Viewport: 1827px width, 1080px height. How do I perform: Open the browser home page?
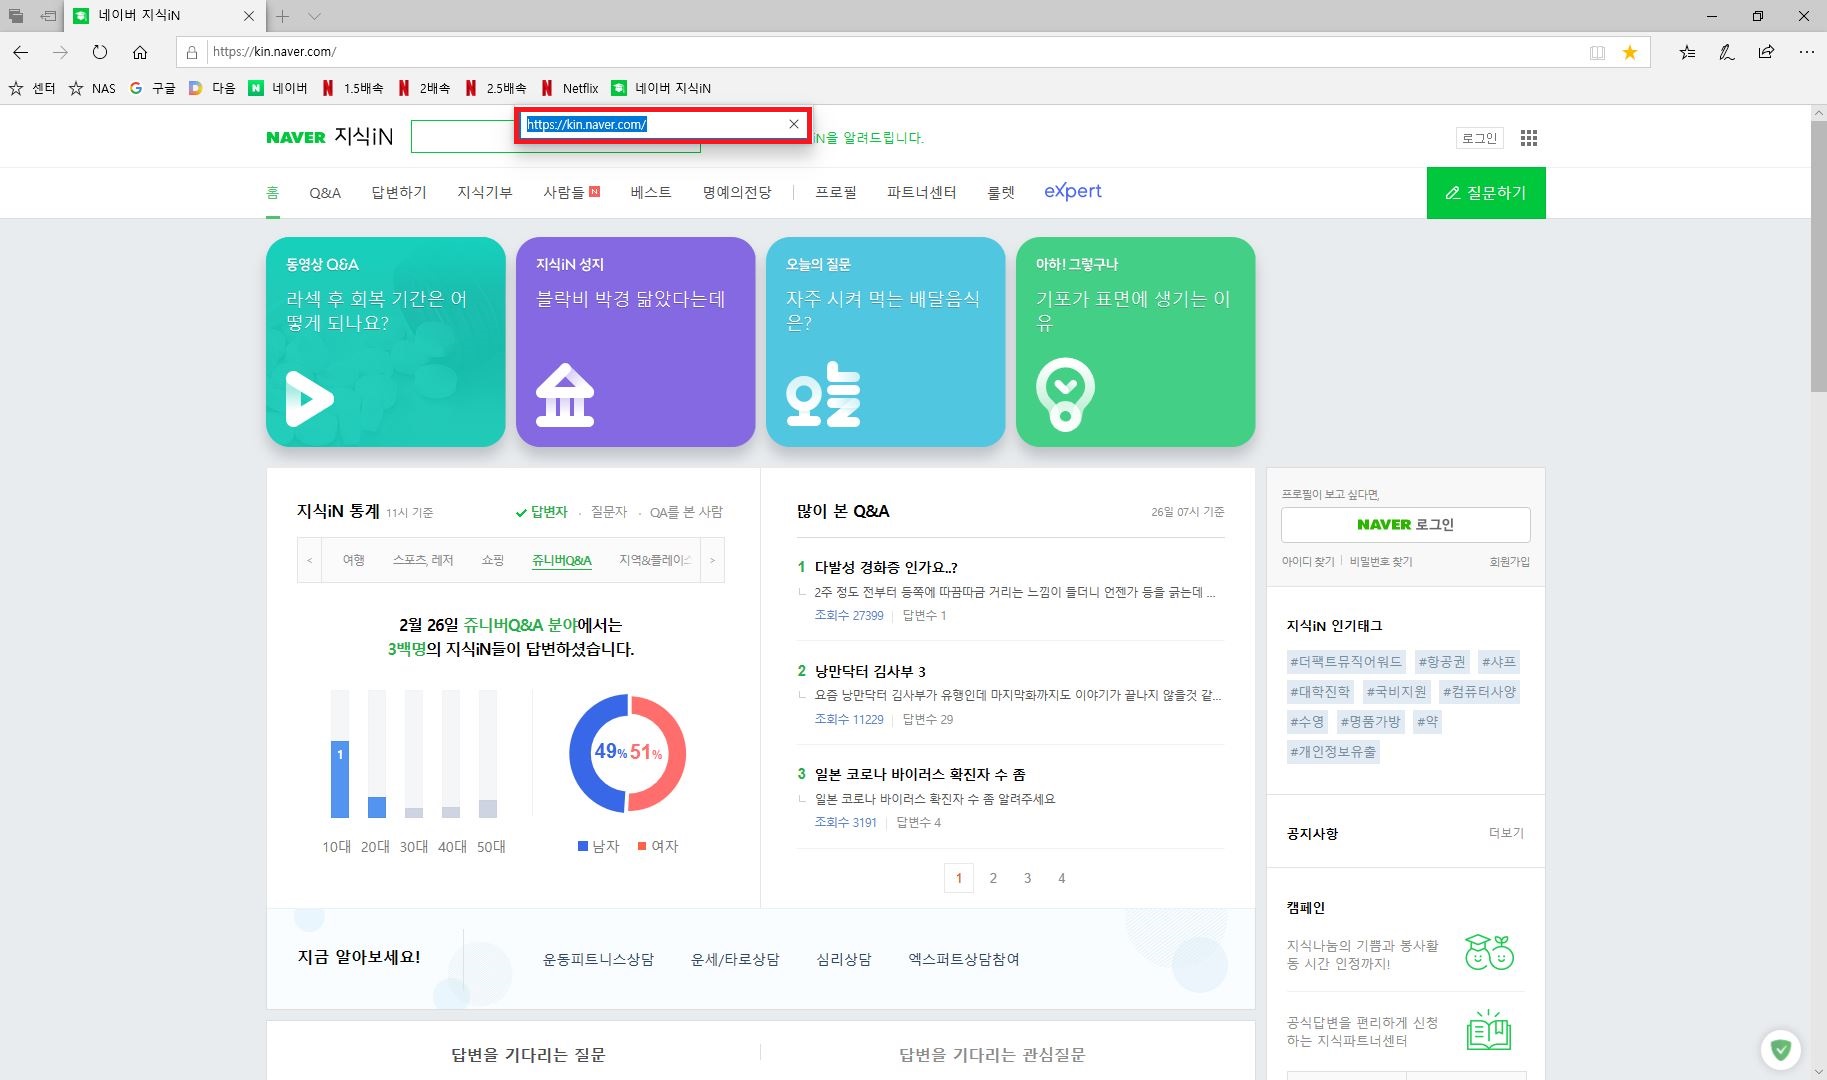[x=140, y=52]
